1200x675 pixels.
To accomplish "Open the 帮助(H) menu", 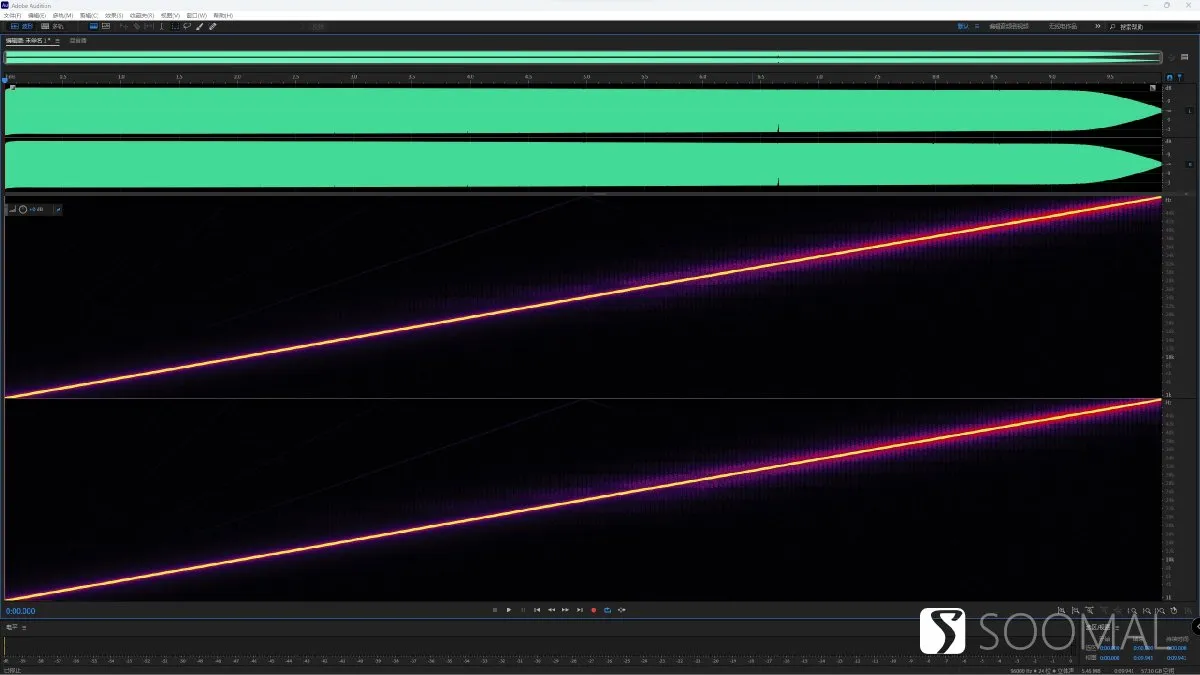I will click(223, 16).
